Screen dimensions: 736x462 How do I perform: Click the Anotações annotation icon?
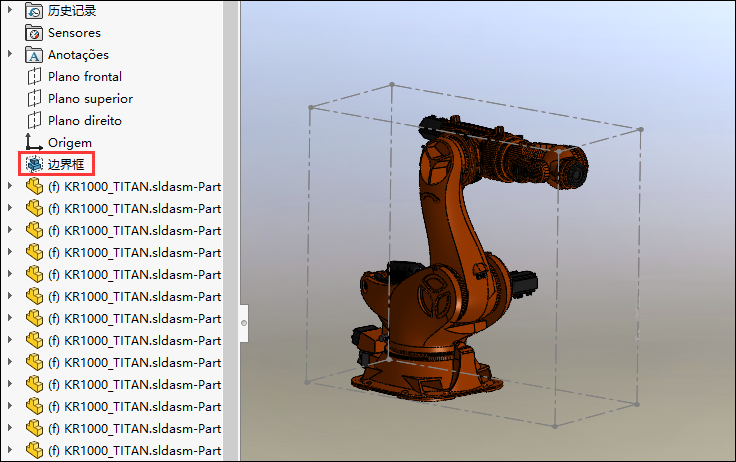(34, 55)
